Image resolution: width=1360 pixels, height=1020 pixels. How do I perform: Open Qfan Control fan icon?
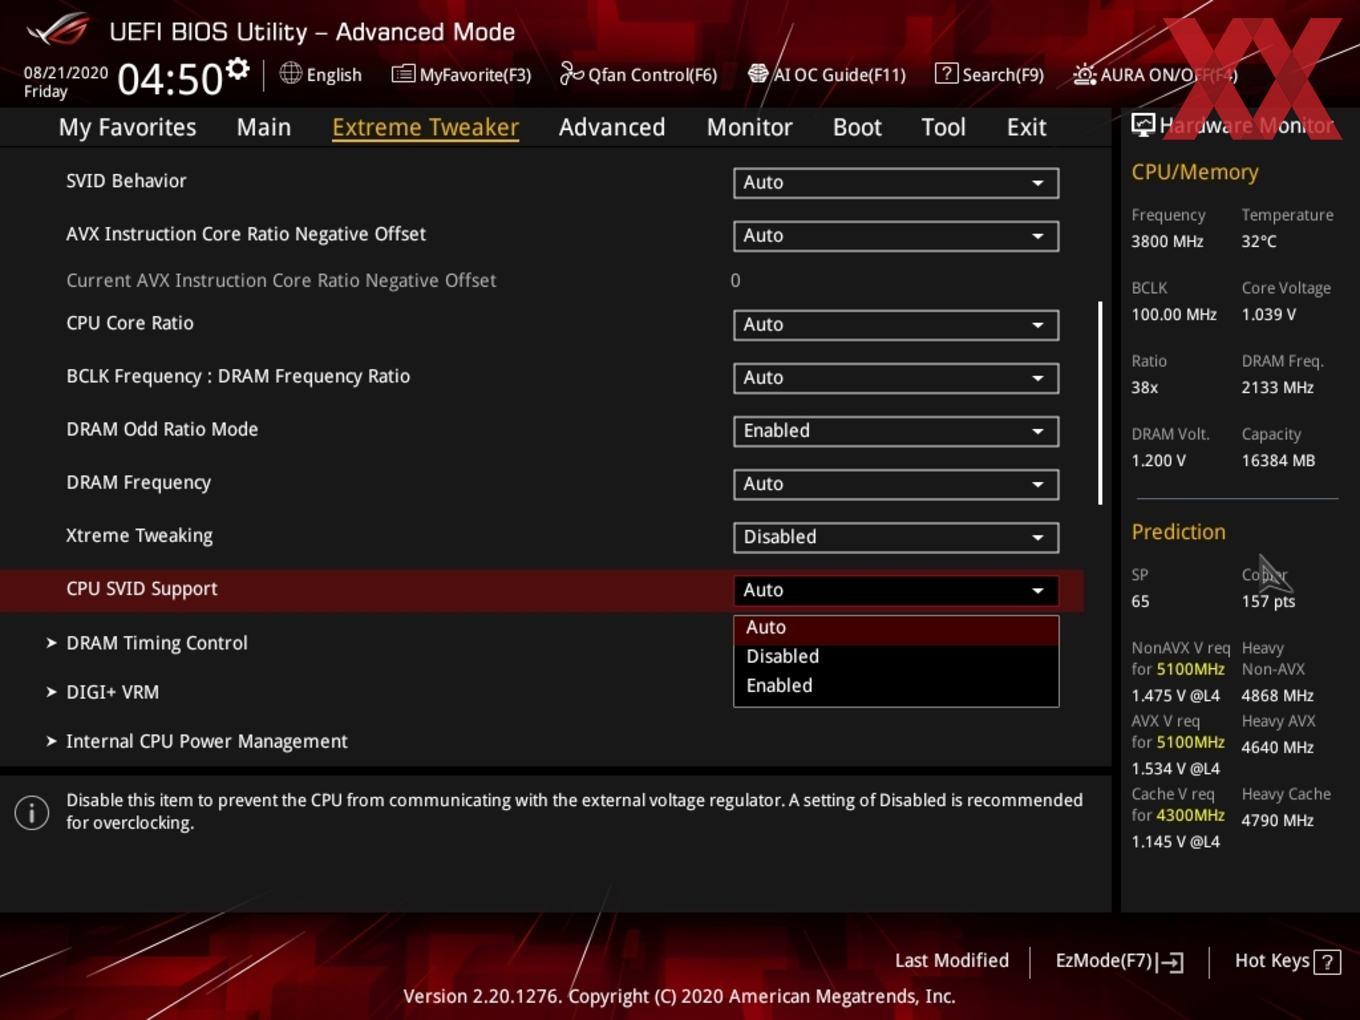[571, 73]
